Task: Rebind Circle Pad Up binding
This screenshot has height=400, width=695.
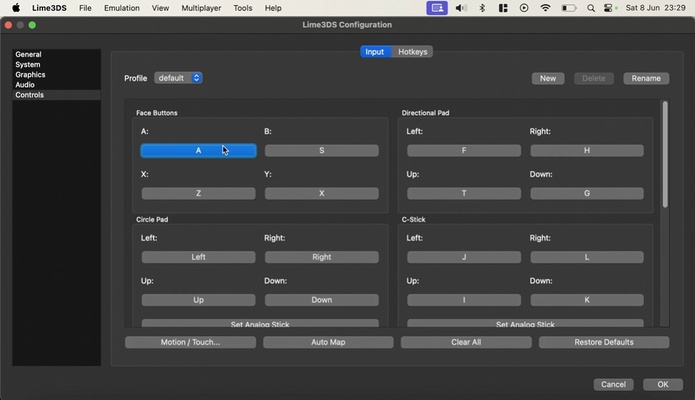Action: click(198, 300)
